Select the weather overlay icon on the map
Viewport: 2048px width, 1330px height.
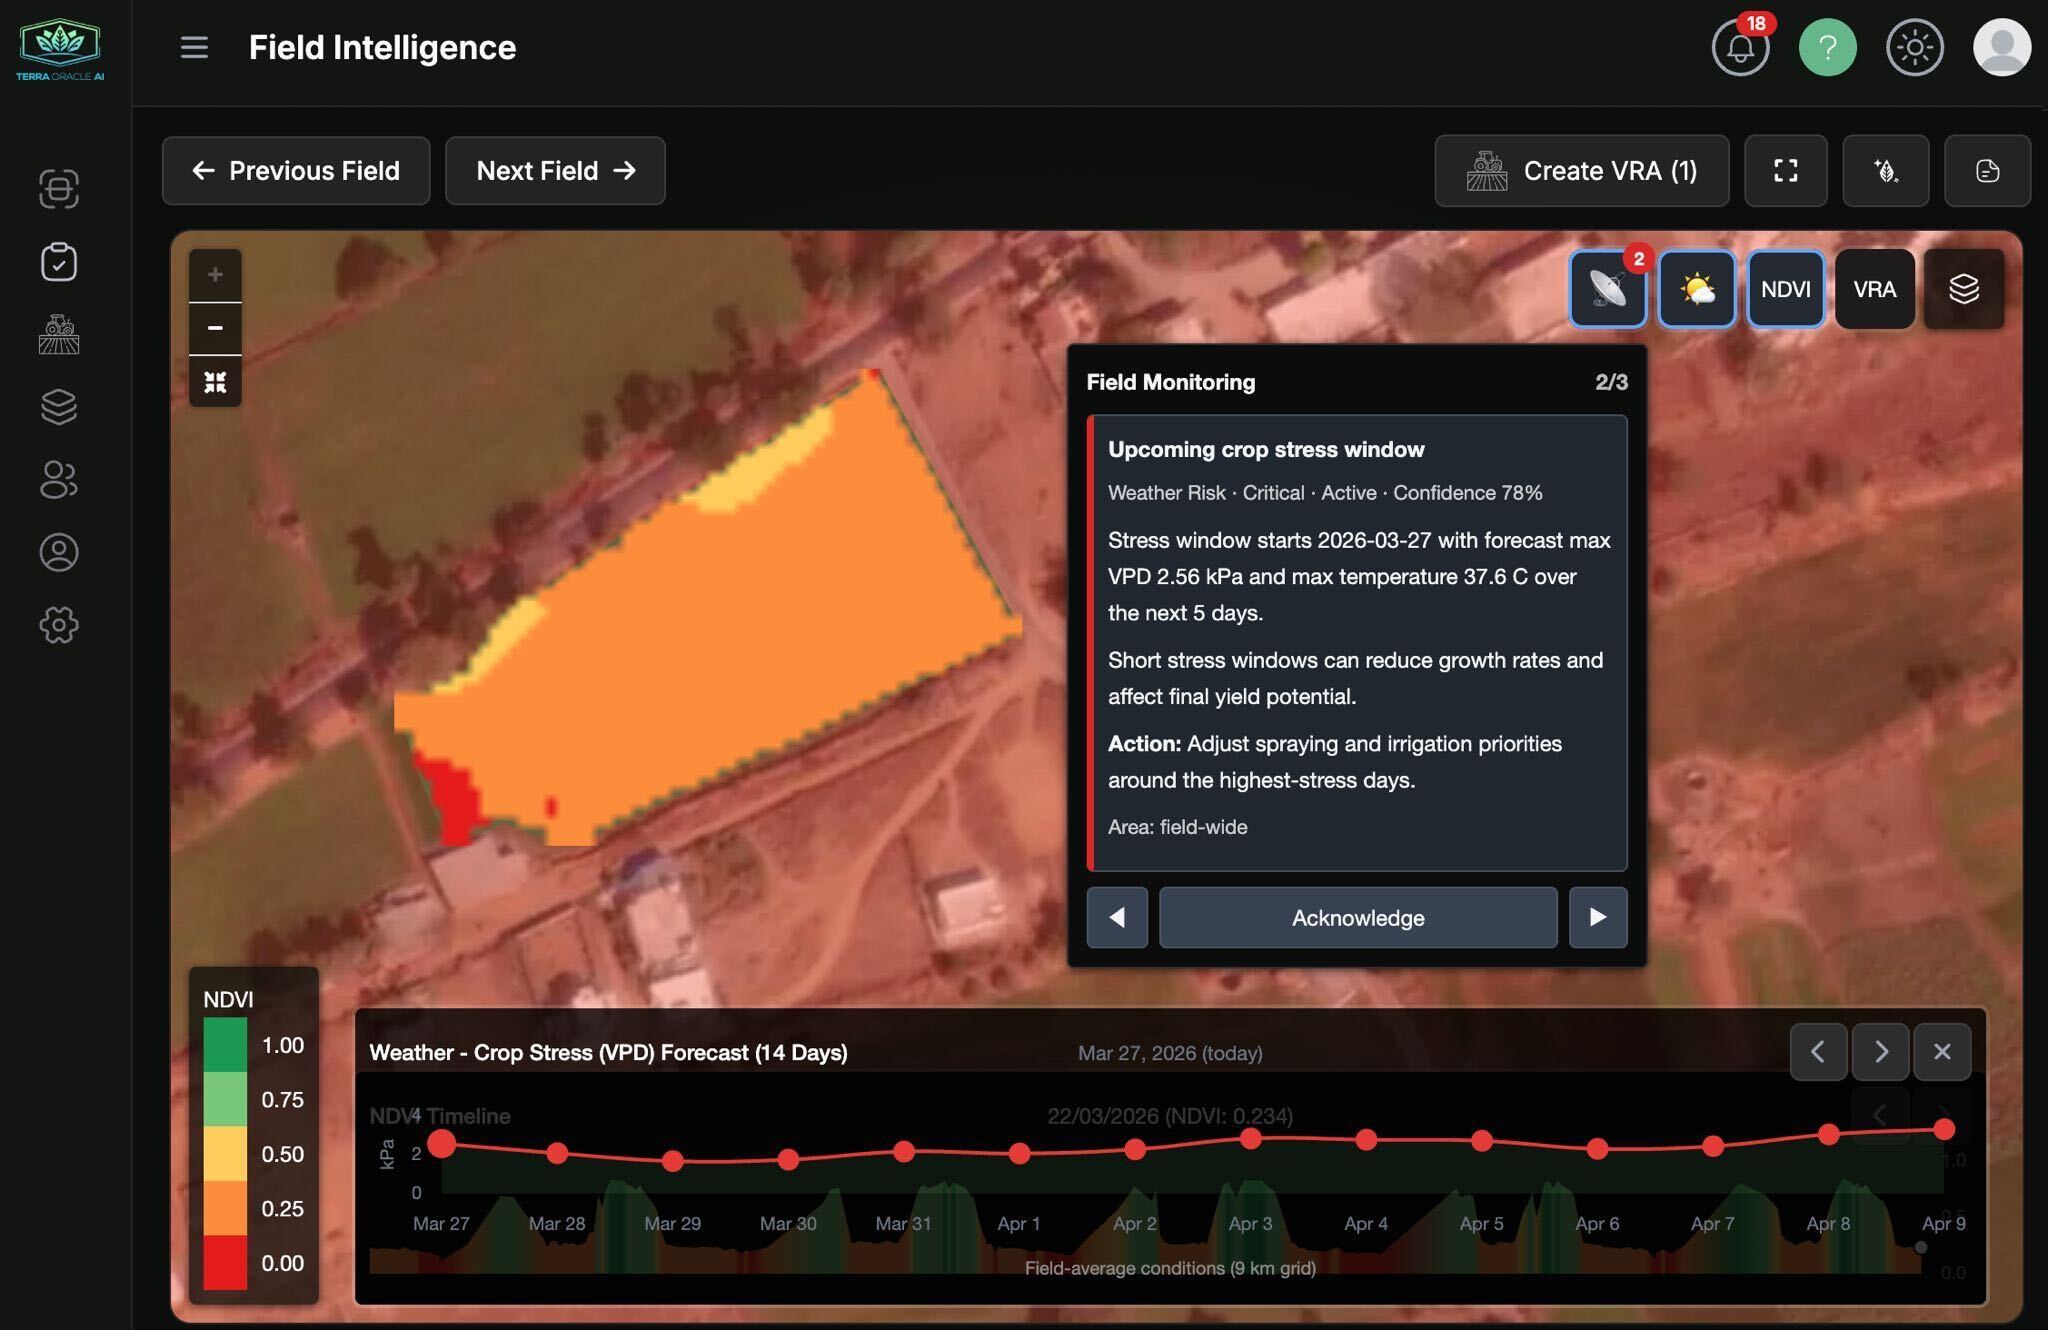coord(1696,289)
